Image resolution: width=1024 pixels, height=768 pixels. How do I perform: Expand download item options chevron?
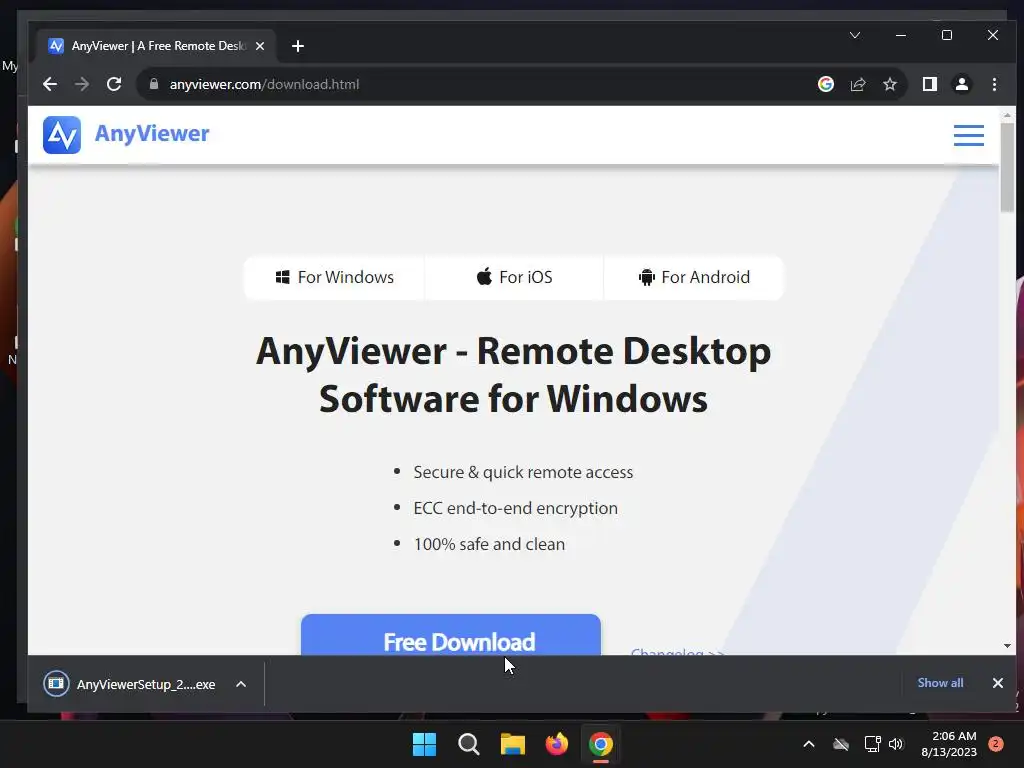click(241, 684)
